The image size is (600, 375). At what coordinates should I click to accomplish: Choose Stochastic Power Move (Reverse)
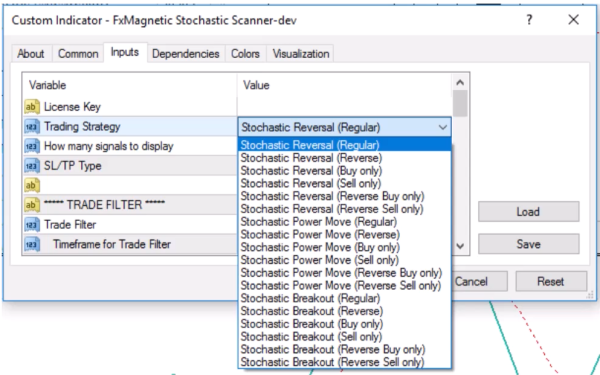click(344, 235)
